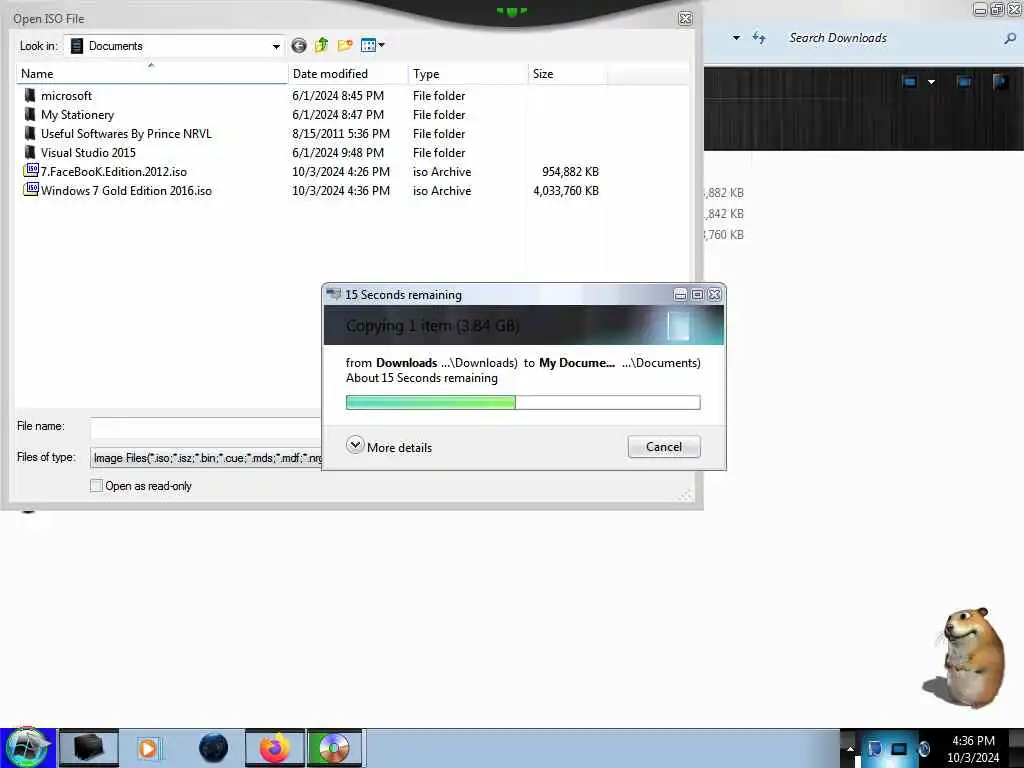Image resolution: width=1024 pixels, height=768 pixels.
Task: Open the Files of type combo box
Action: 206,458
